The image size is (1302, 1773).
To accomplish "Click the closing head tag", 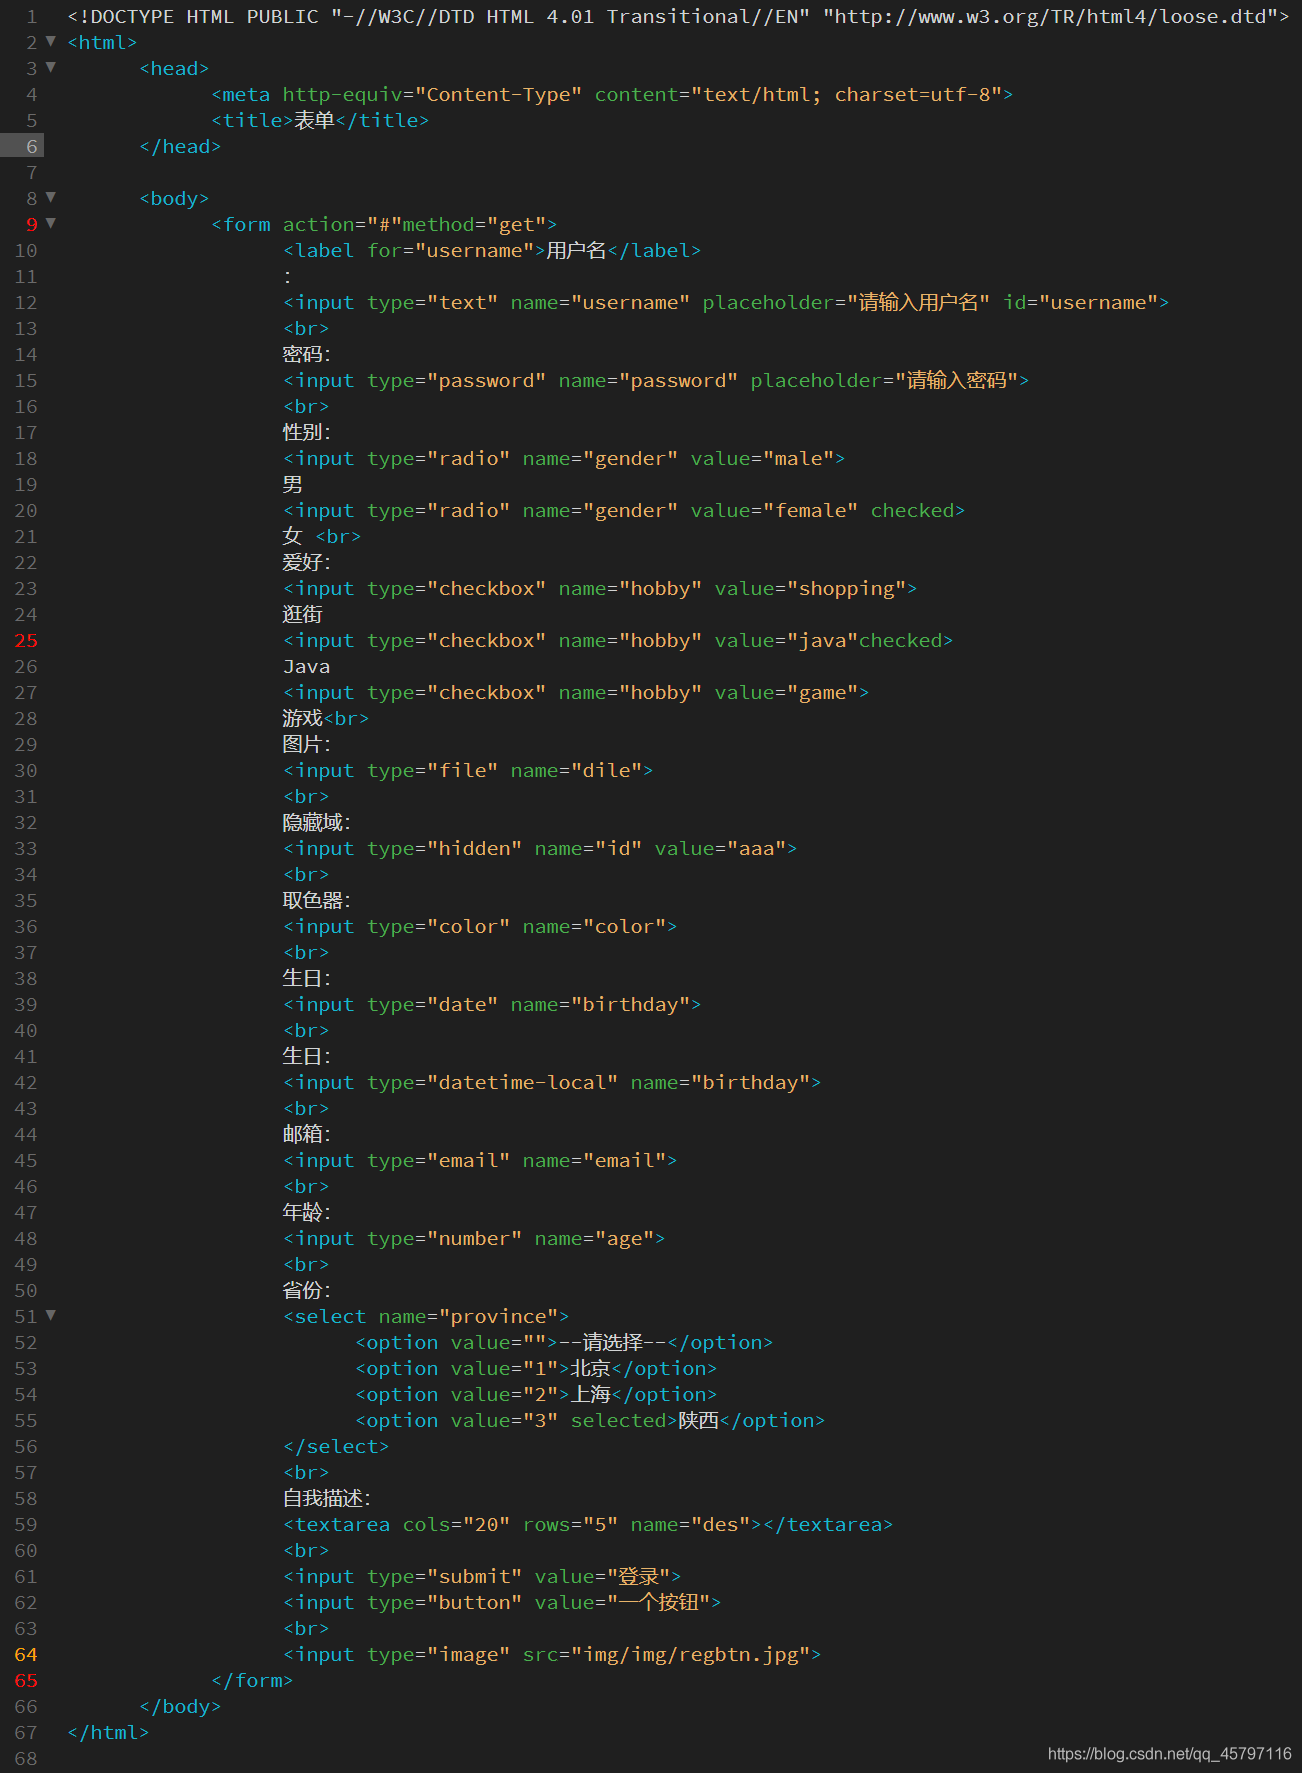I will tap(180, 146).
